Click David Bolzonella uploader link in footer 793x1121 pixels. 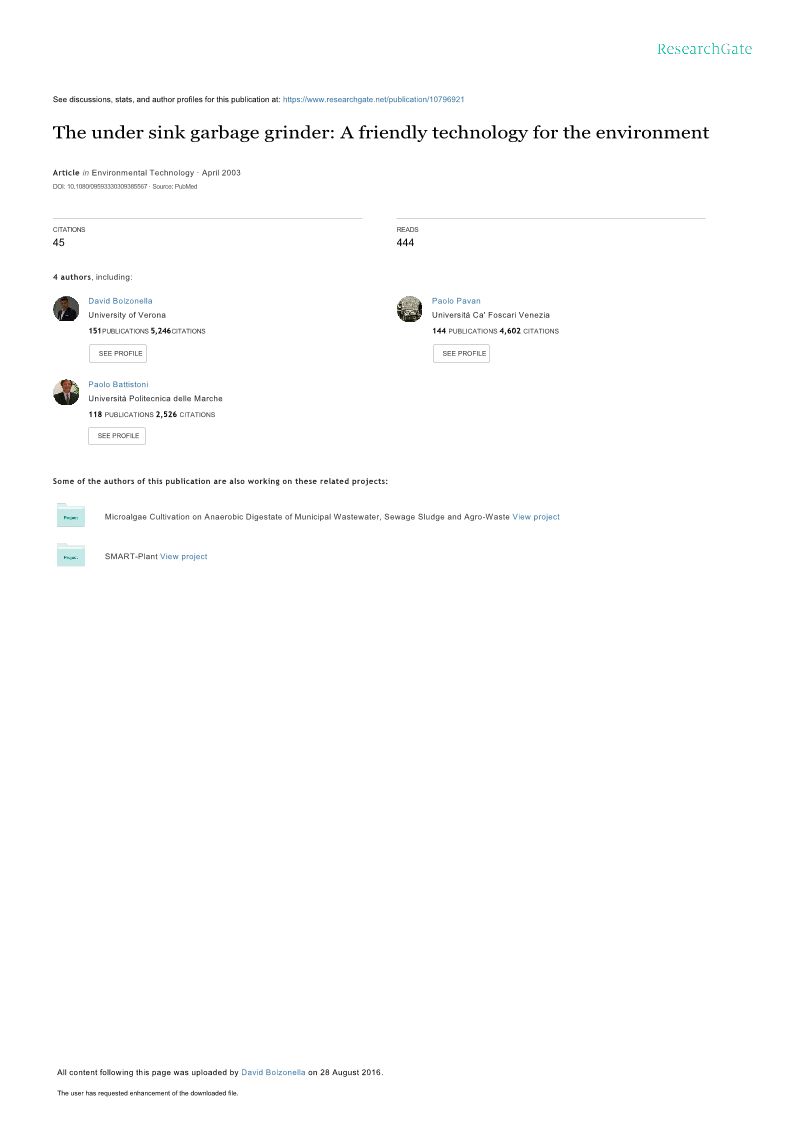[x=273, y=1072]
